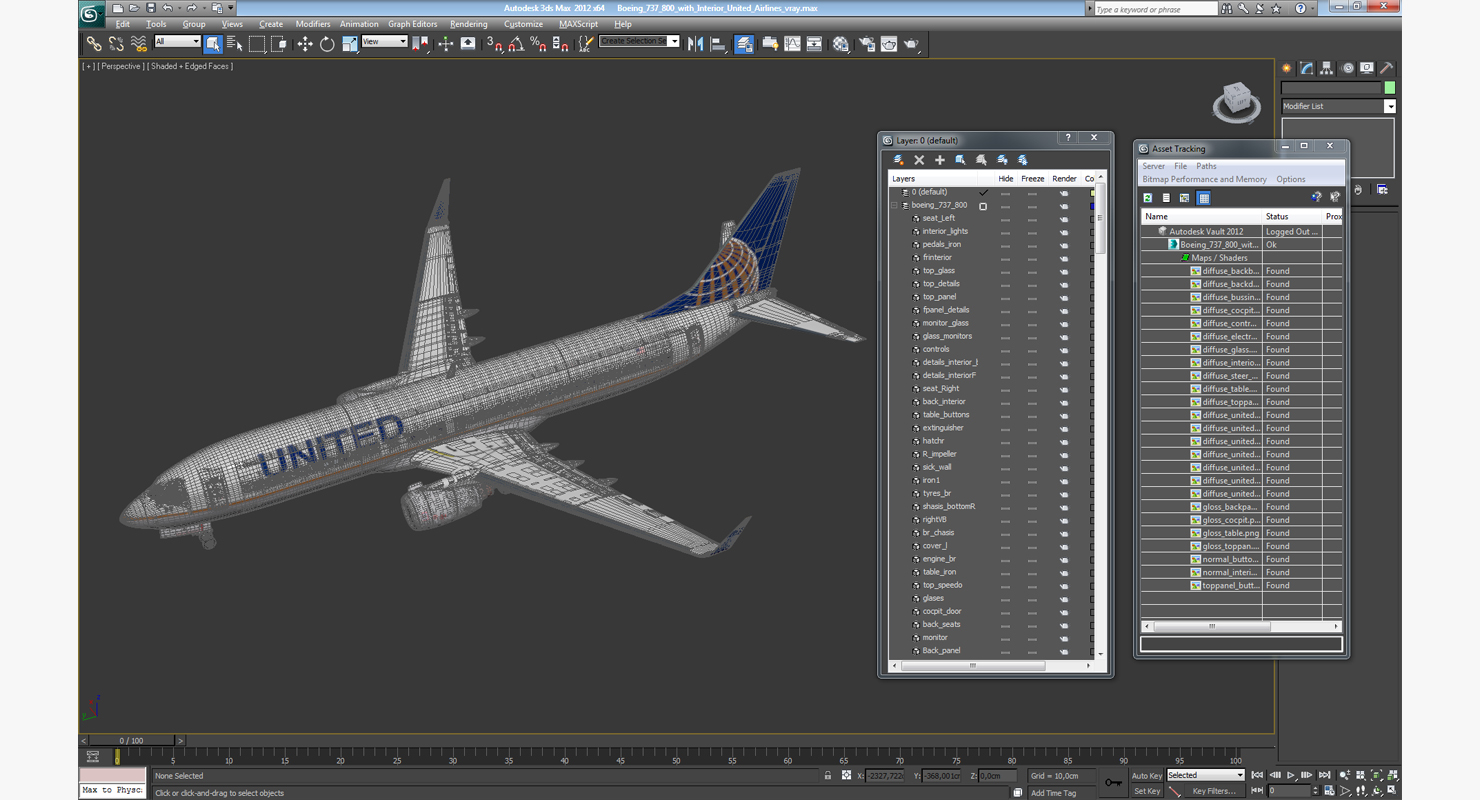Choose the Select and Rotate tool
Image resolution: width=1480 pixels, height=800 pixels.
[x=327, y=43]
